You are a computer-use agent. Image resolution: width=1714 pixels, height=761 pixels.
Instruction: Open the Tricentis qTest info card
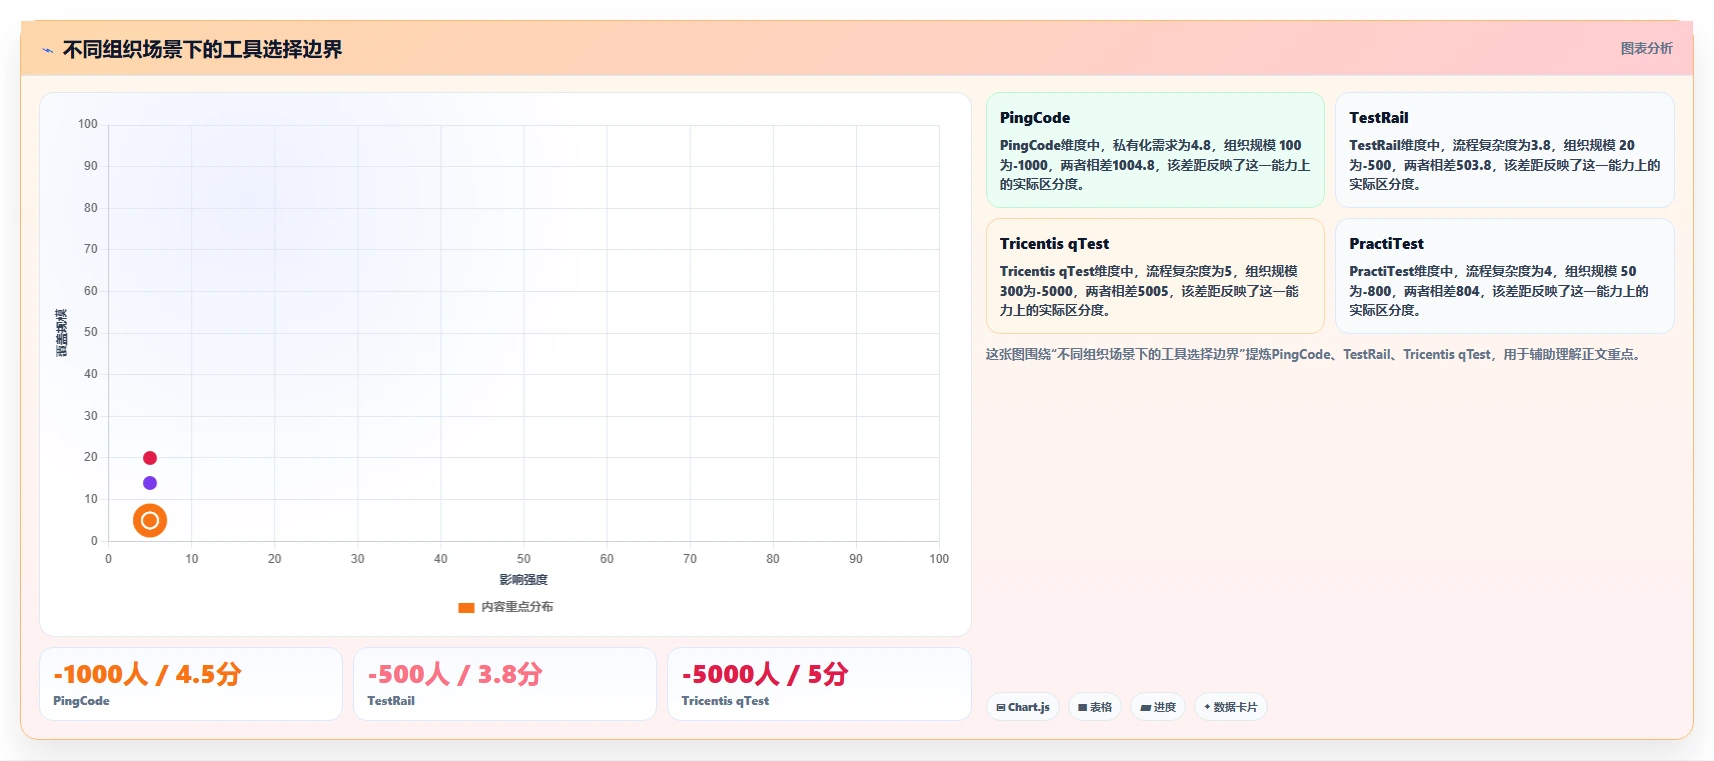(1155, 276)
